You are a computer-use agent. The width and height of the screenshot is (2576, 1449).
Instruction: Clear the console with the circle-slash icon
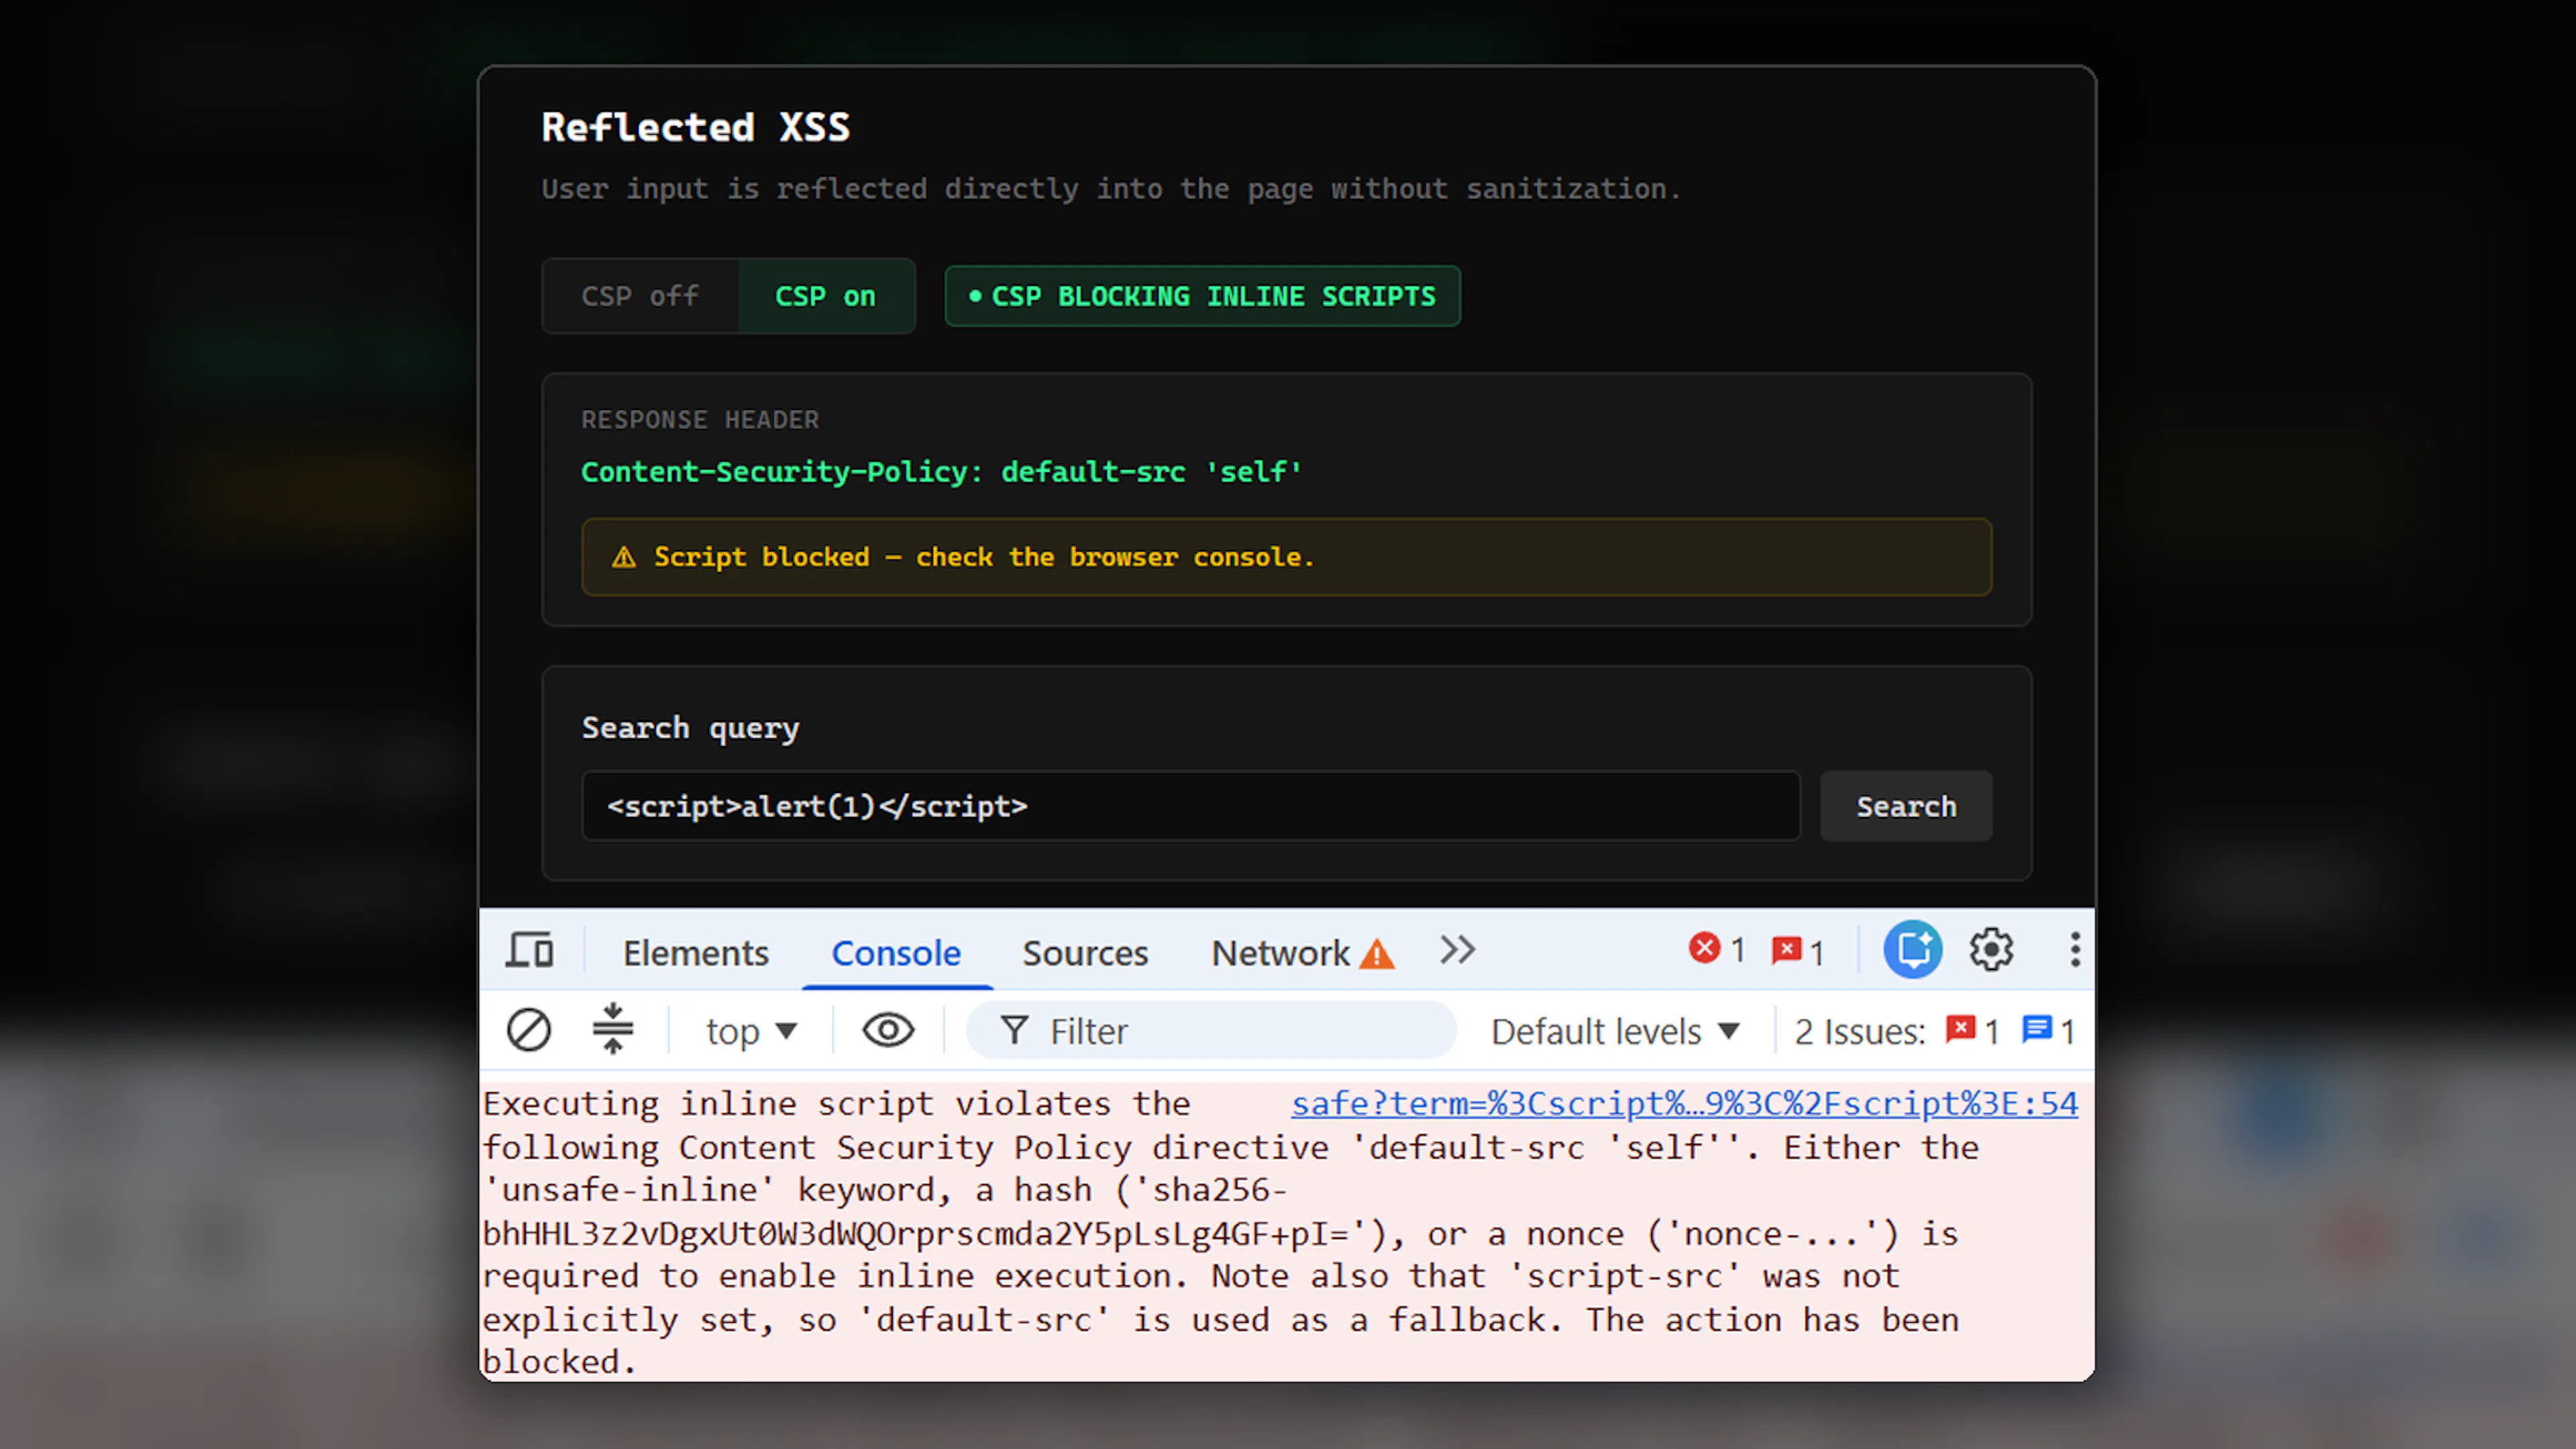click(529, 1030)
